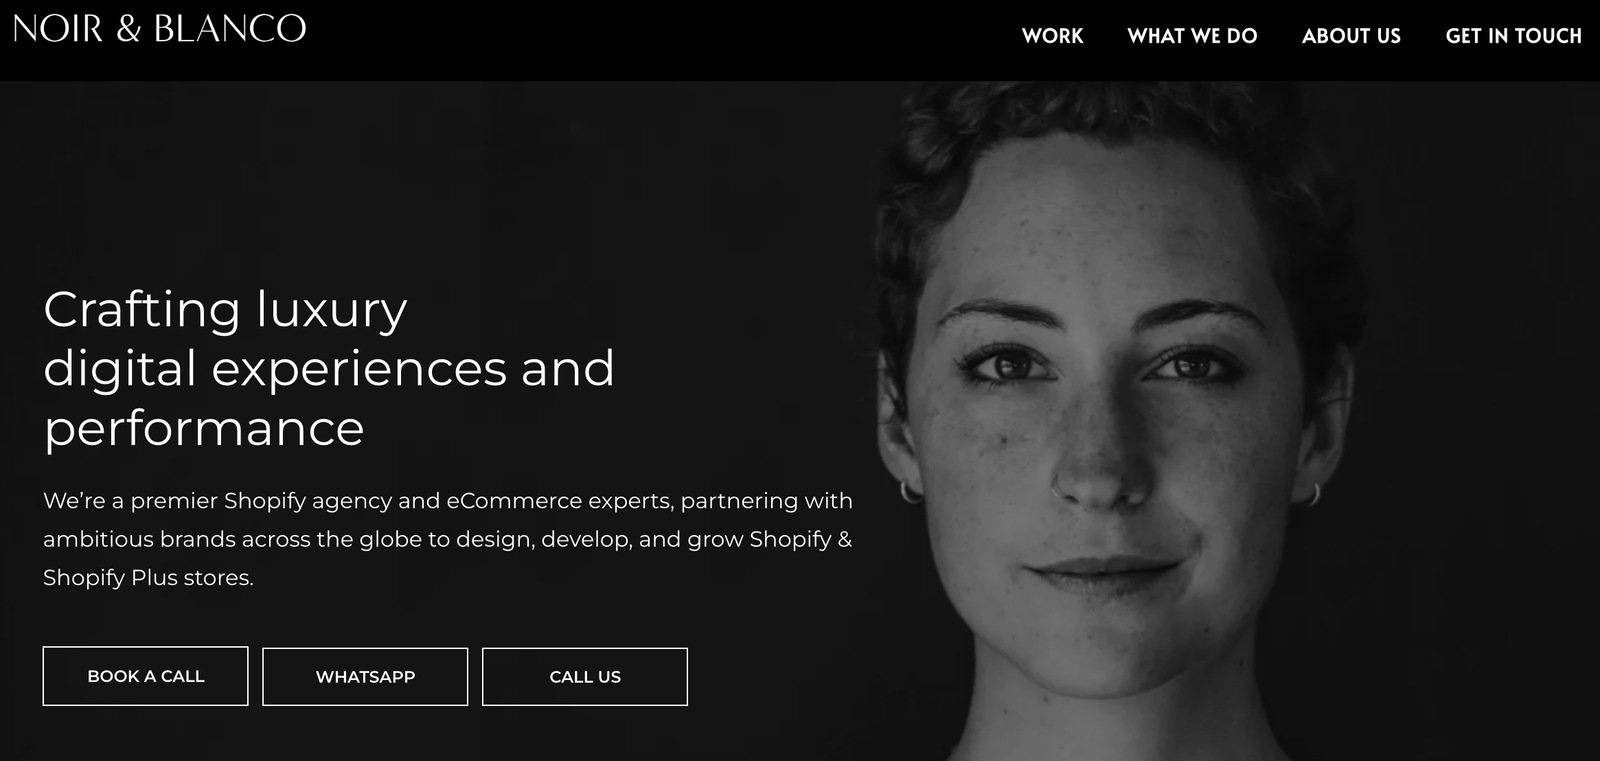Viewport: 1600px width, 761px height.
Task: Click the NOIR & BLANCO logo
Action: 159,28
